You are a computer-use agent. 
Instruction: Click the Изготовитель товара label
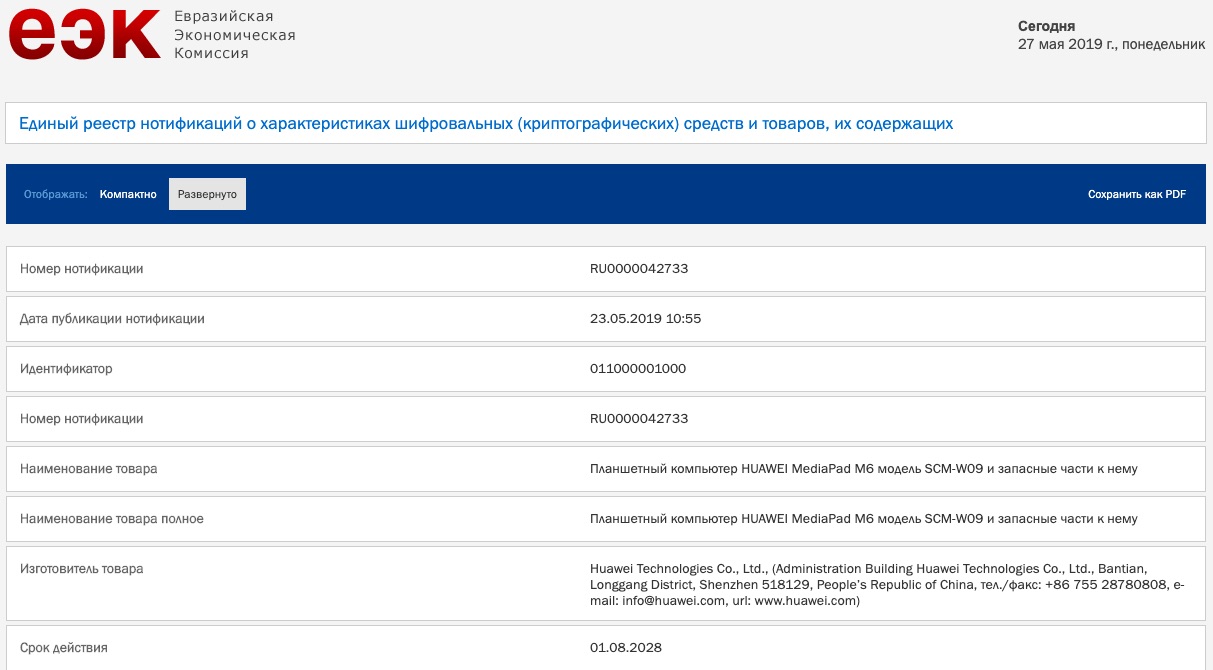[81, 569]
